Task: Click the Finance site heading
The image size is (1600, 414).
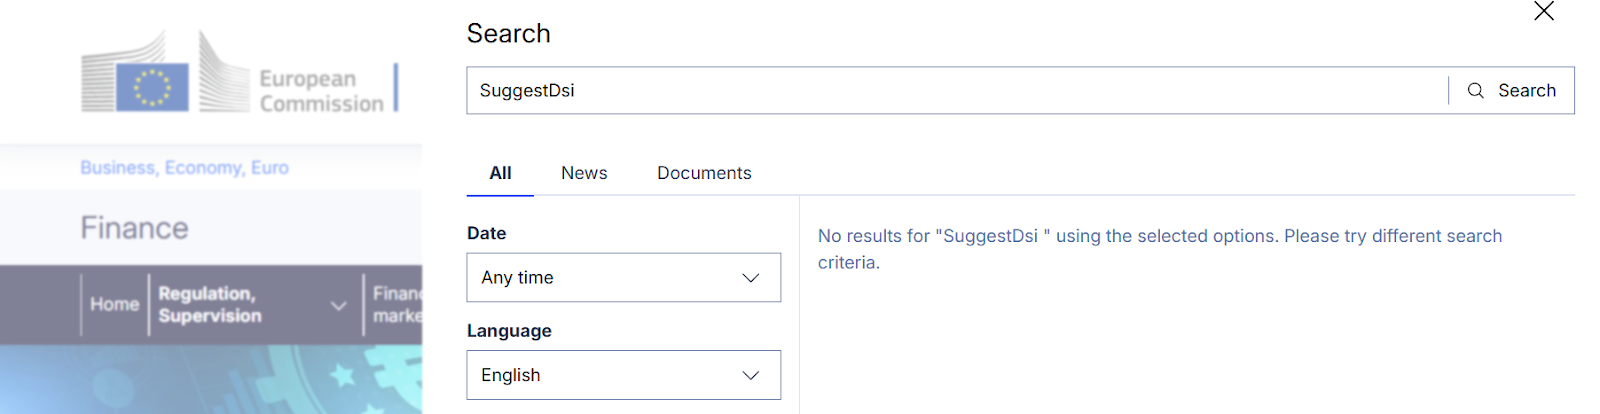Action: pos(134,228)
